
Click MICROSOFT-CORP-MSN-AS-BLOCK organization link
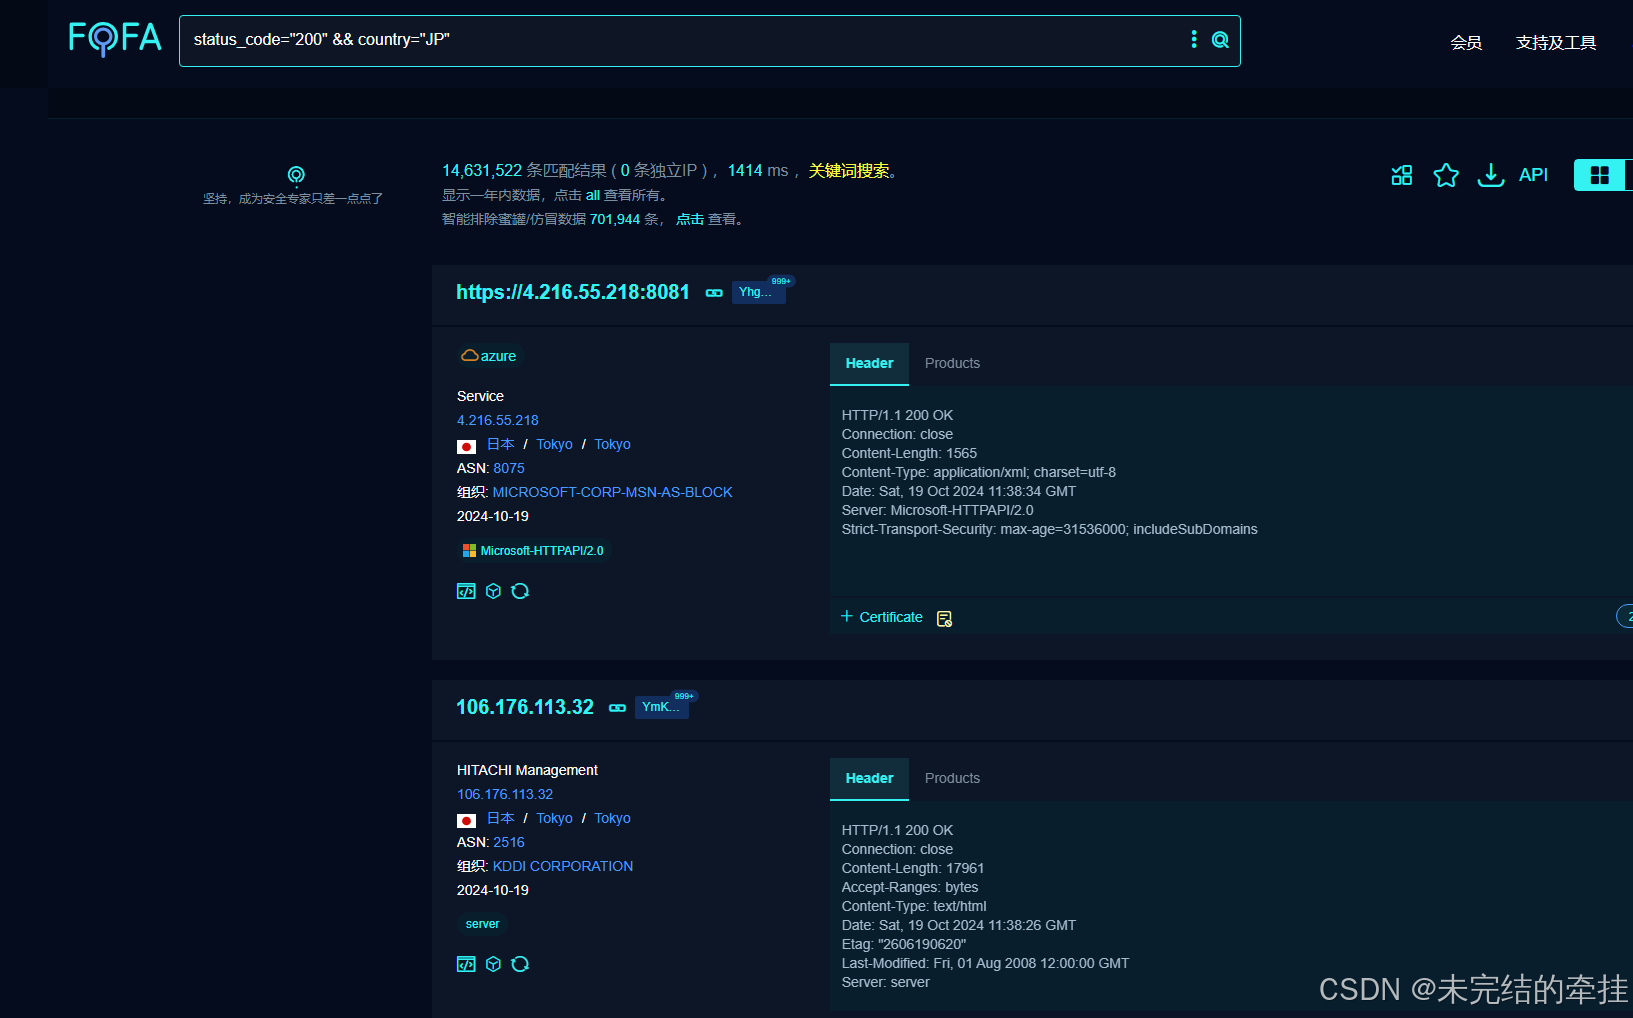click(613, 492)
